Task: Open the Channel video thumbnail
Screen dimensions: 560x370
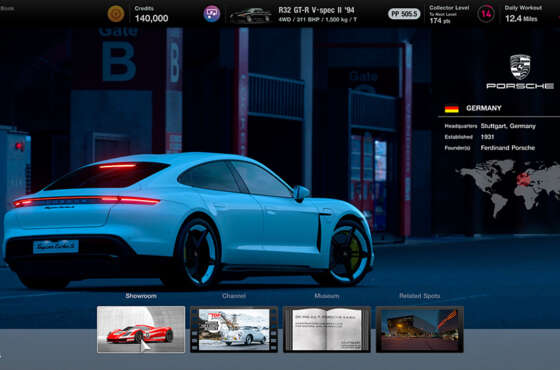Action: 234,329
